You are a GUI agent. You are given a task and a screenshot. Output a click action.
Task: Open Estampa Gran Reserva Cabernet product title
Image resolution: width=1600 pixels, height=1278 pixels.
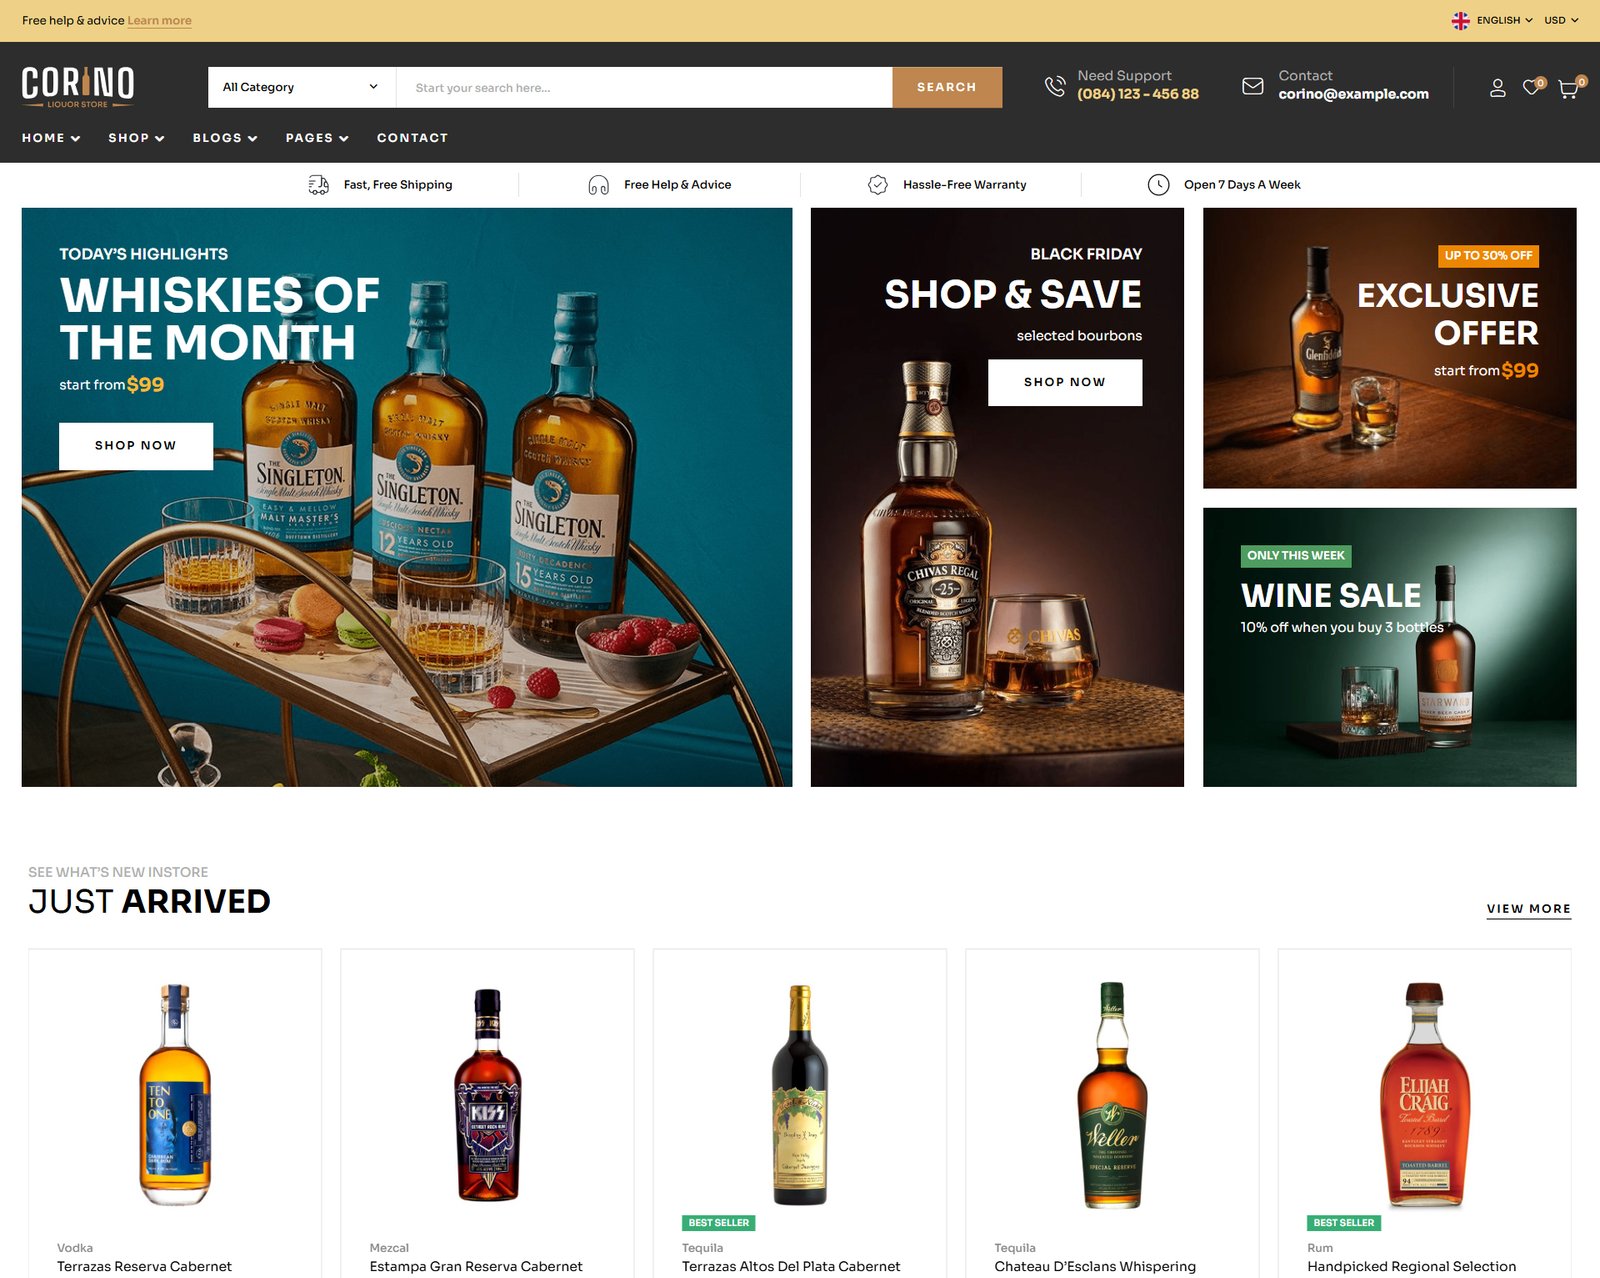tap(476, 1266)
